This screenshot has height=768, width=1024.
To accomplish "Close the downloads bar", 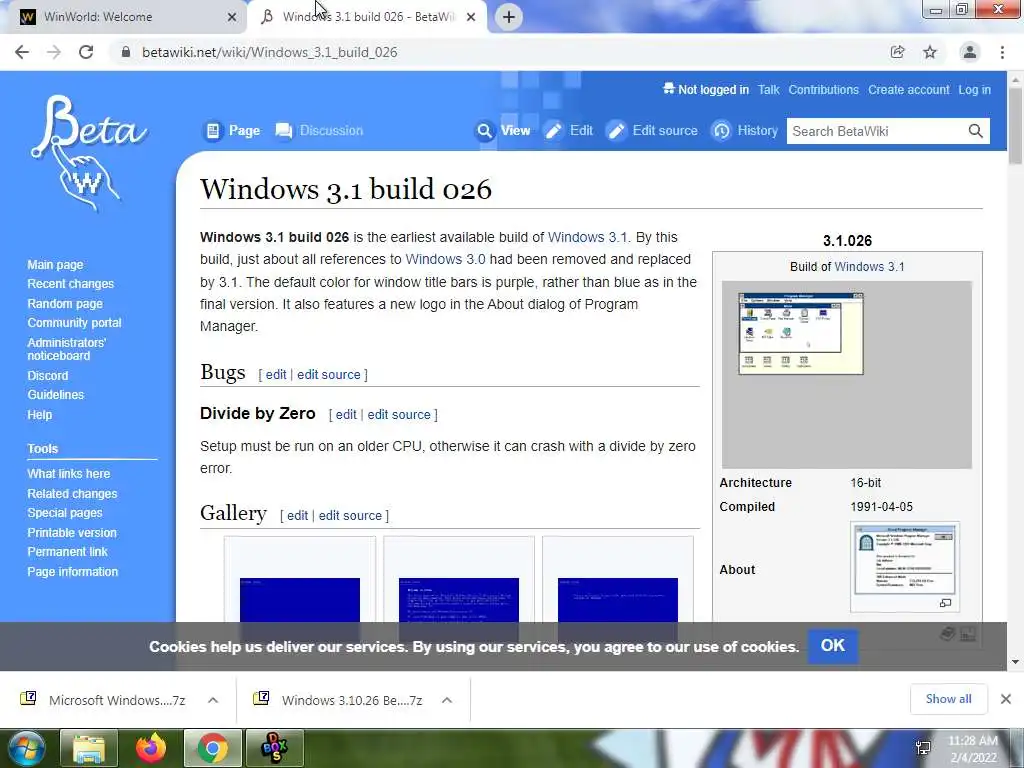I will point(1006,699).
